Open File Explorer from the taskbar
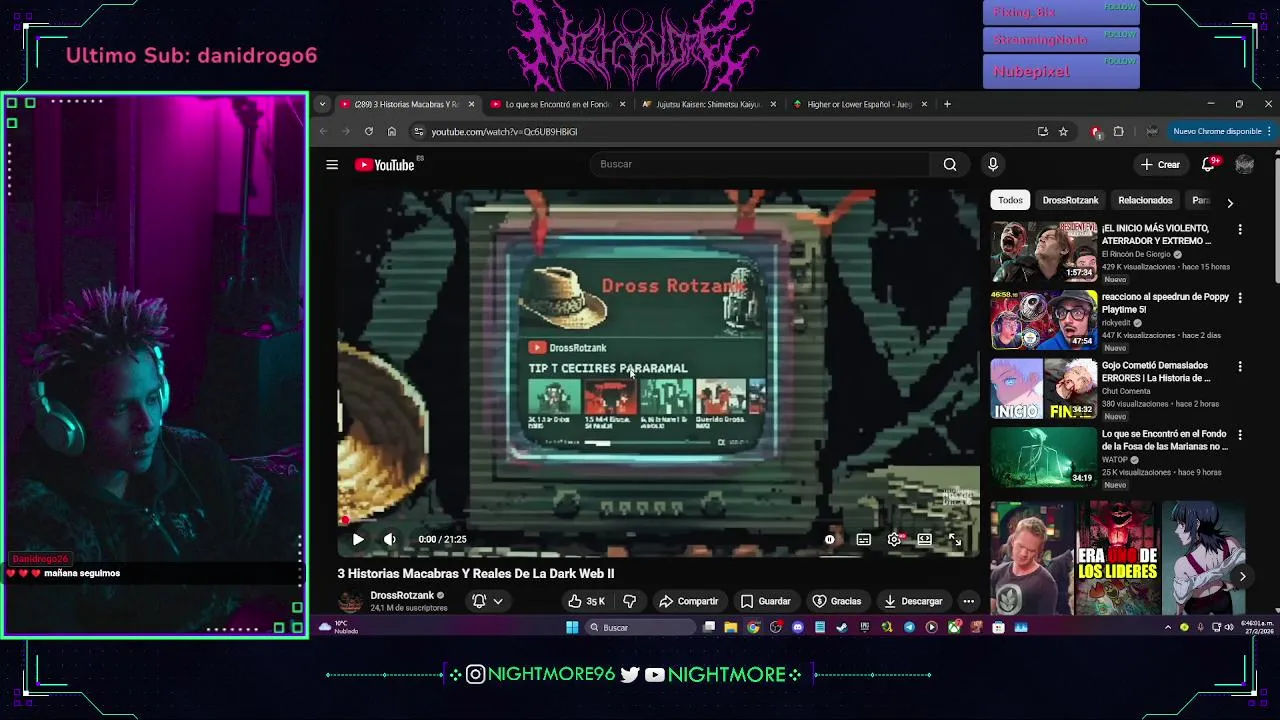 731,627
